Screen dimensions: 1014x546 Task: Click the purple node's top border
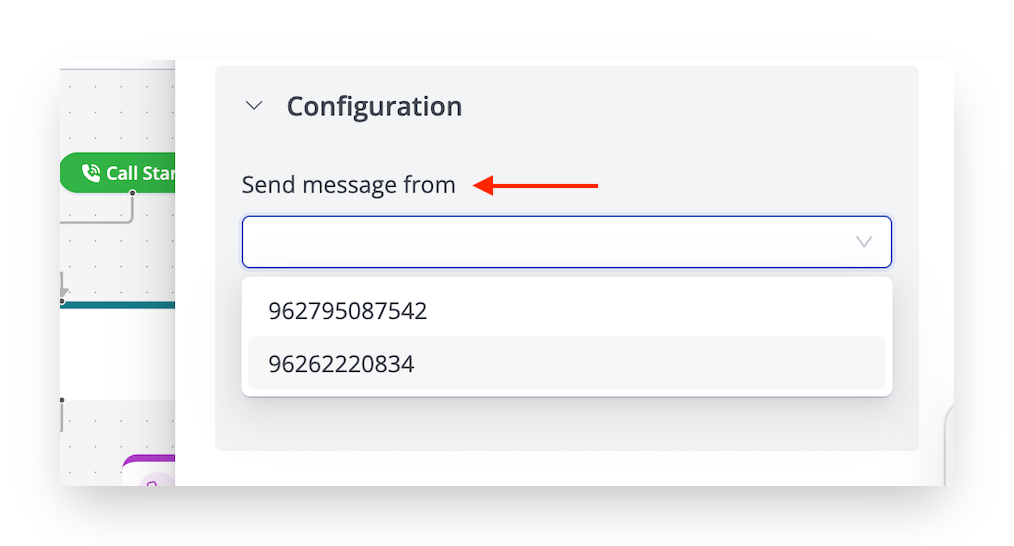pyautogui.click(x=150, y=457)
